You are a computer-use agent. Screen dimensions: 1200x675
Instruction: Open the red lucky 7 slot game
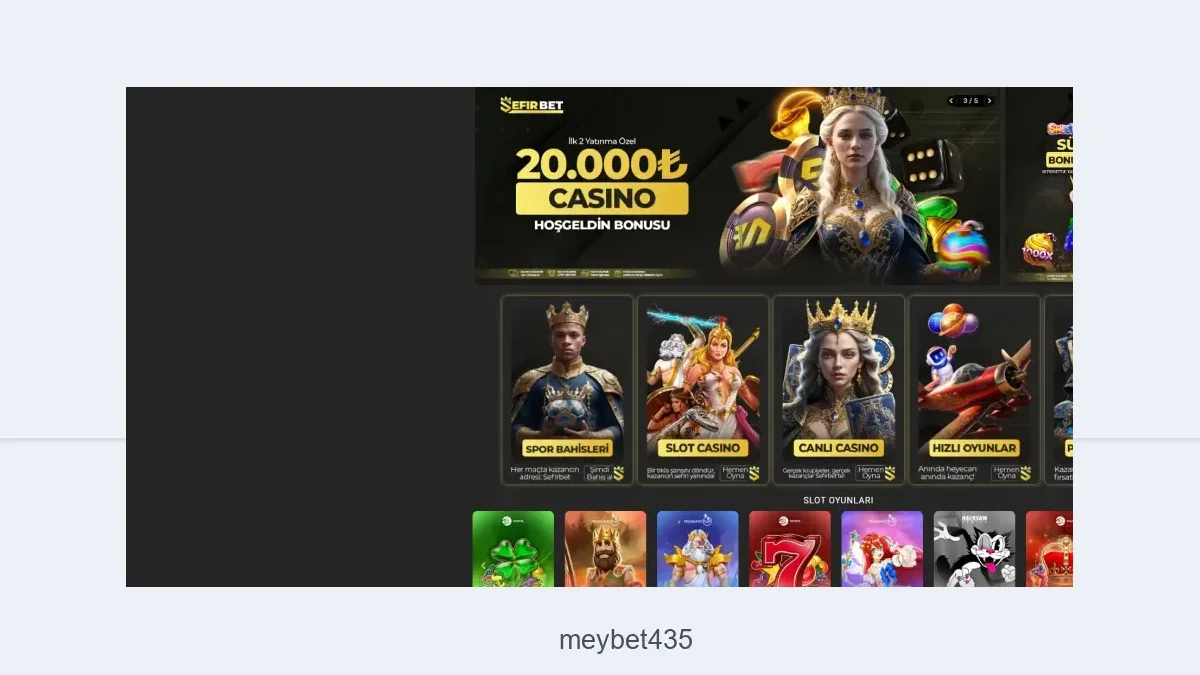790,549
